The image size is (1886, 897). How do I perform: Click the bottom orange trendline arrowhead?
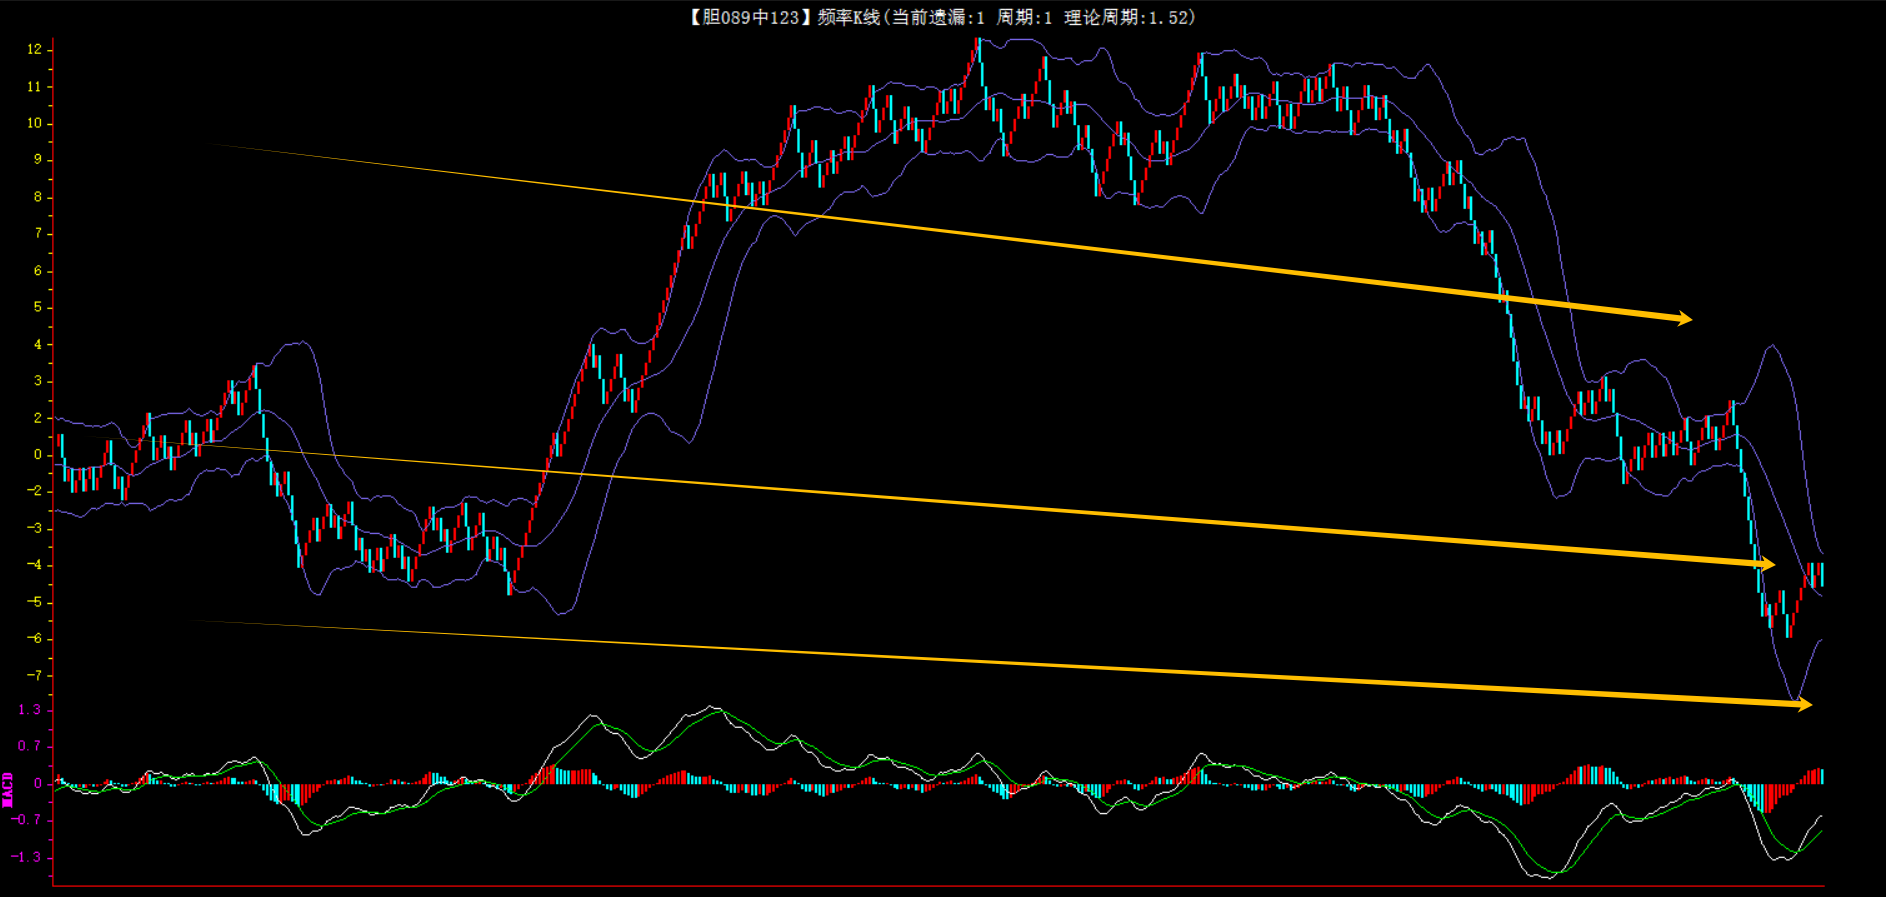coord(1804,705)
